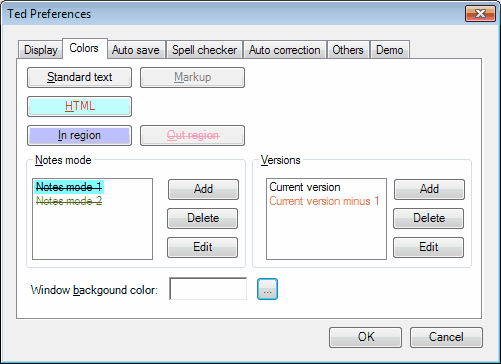Close the Ted Preferences window
501x364 pixels.
(x=480, y=14)
